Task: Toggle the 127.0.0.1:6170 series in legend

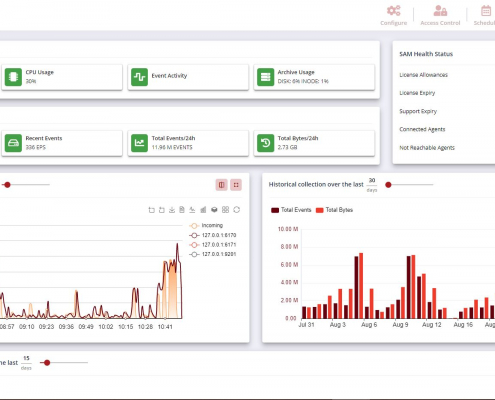Action: [213, 235]
